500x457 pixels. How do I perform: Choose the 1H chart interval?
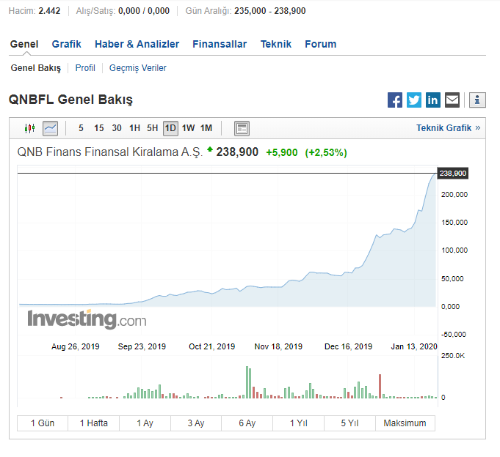[135, 128]
